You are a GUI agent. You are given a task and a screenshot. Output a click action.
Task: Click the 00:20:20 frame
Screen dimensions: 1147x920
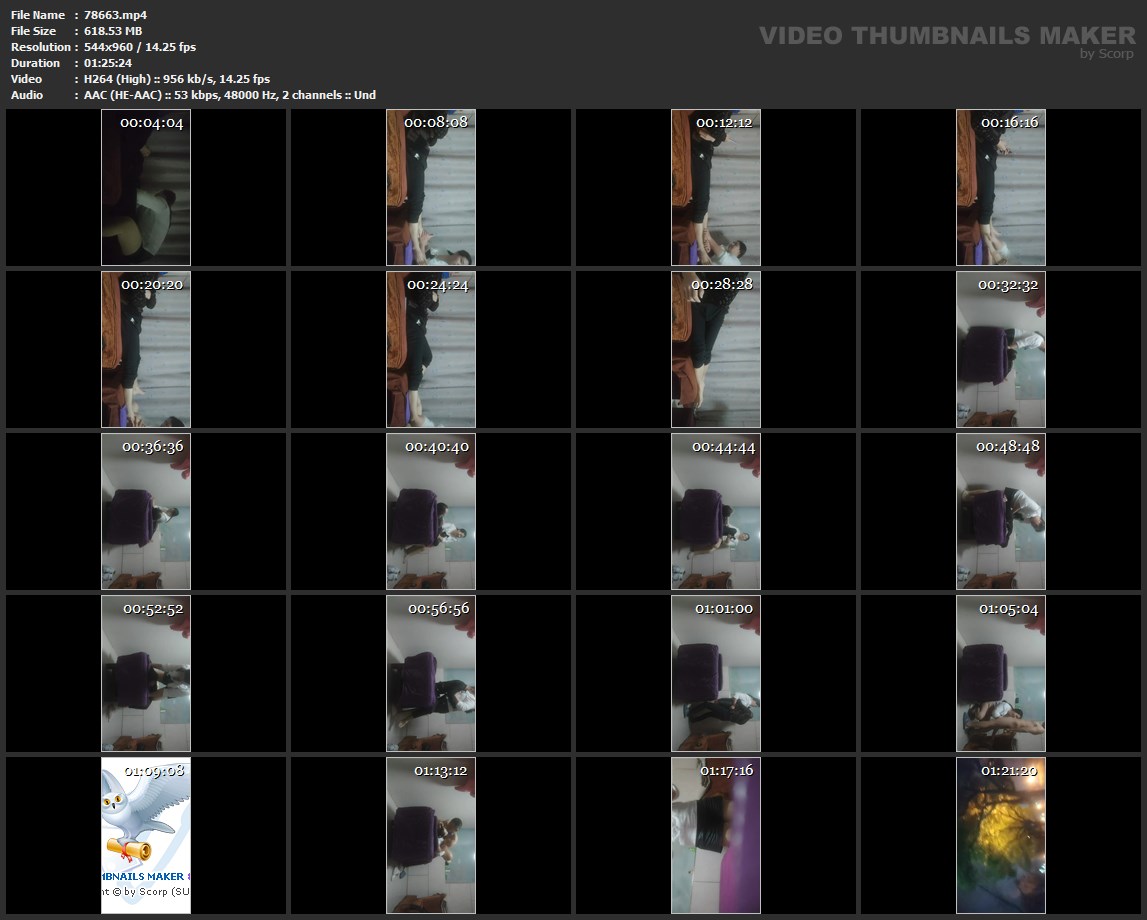pos(146,349)
